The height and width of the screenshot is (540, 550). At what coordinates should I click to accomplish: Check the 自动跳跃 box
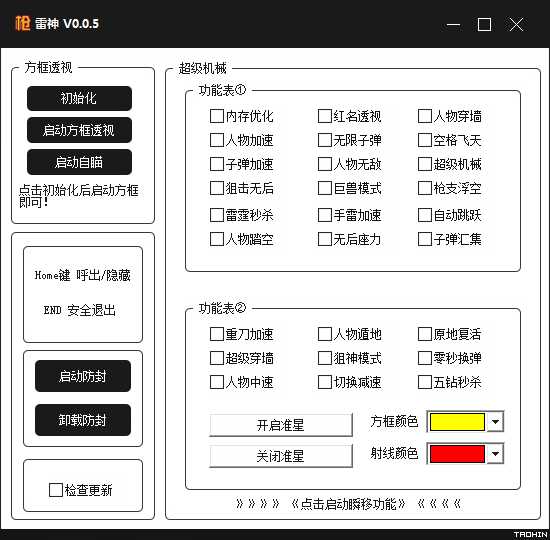point(425,215)
